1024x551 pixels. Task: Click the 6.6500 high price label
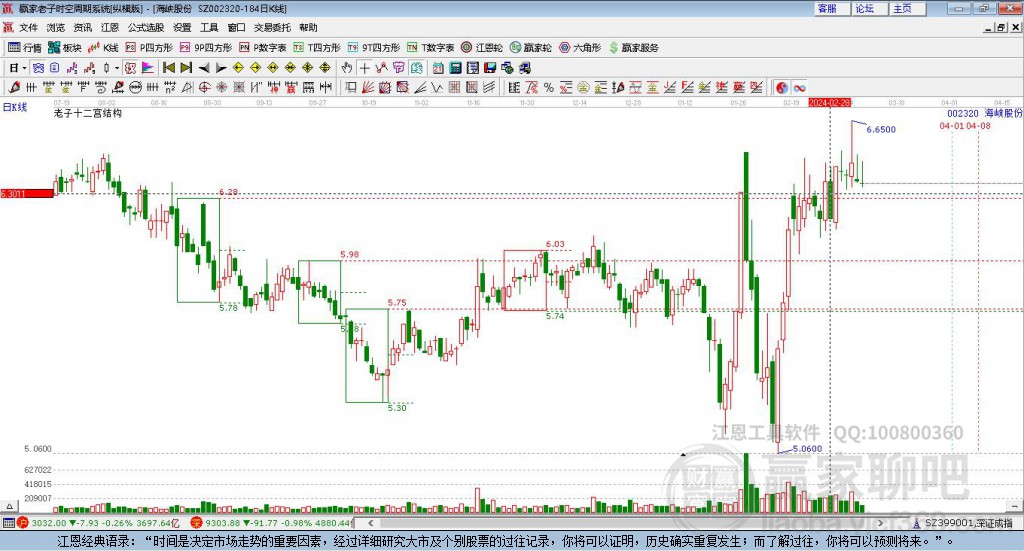pyautogui.click(x=881, y=129)
